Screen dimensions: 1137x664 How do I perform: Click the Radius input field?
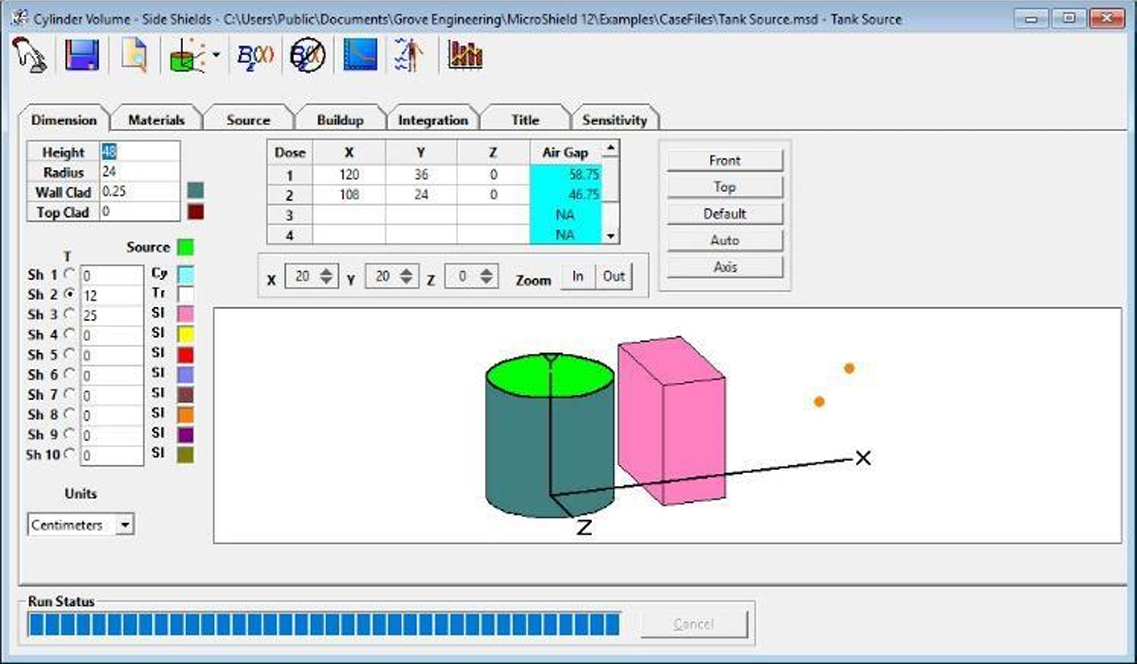click(x=139, y=172)
